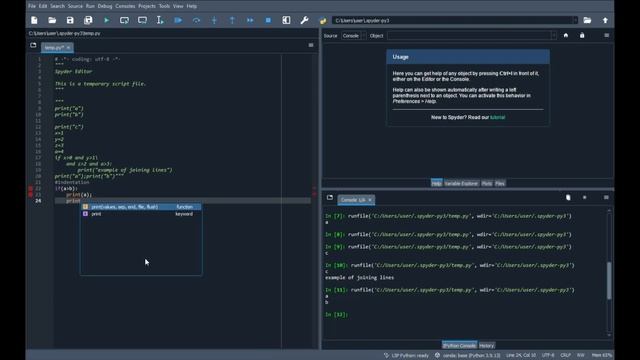
Task: Open the Projects menu
Action: tap(147, 6)
